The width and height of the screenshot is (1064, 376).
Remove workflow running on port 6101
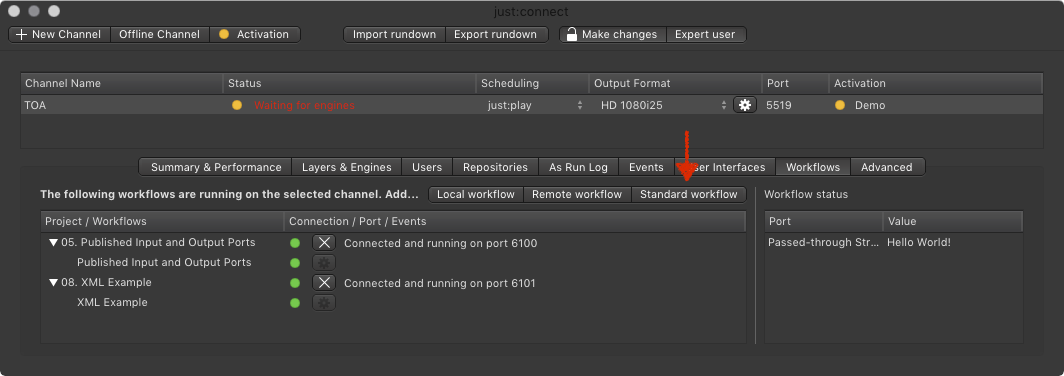[x=324, y=282]
